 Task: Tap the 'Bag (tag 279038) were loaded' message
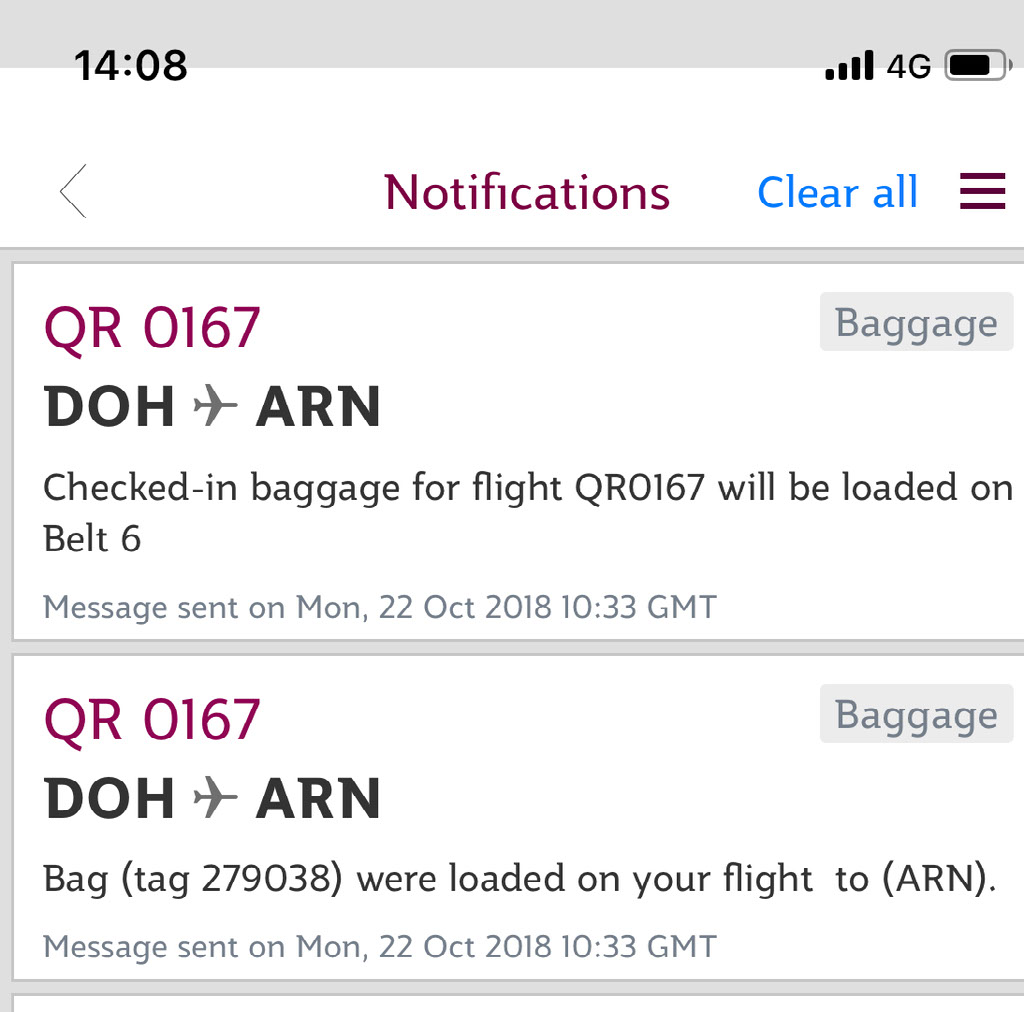(520, 879)
